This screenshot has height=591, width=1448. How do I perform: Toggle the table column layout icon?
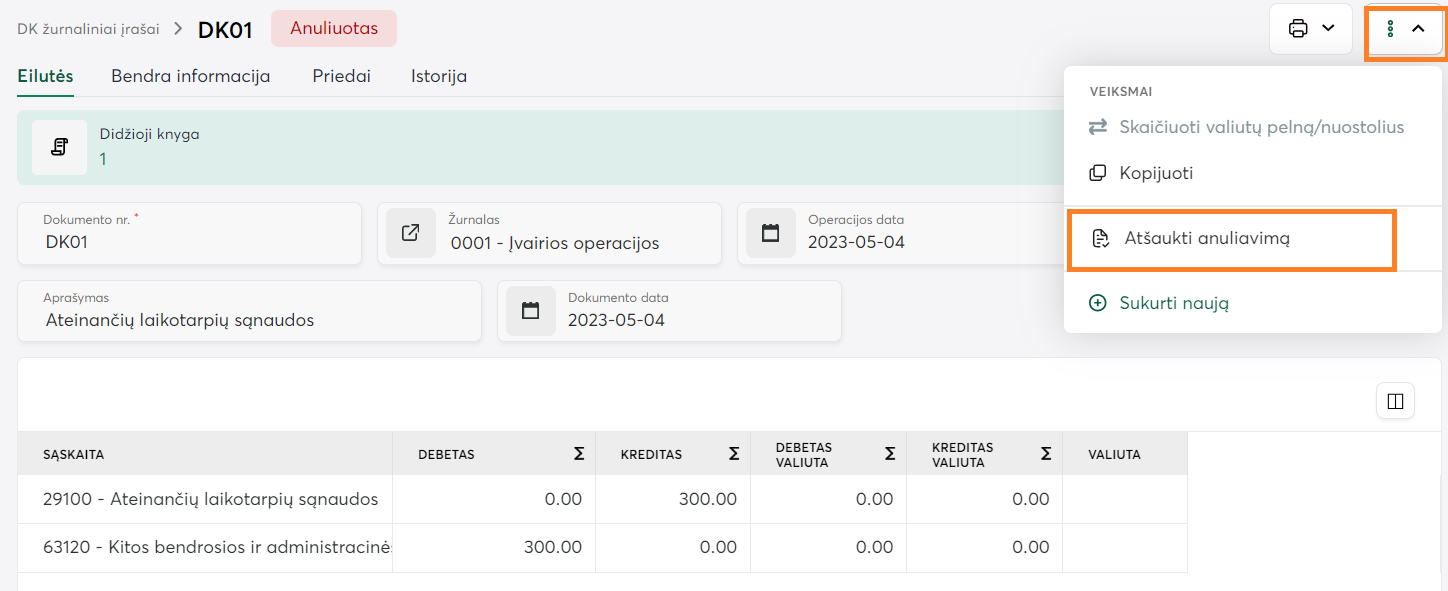pos(1395,401)
